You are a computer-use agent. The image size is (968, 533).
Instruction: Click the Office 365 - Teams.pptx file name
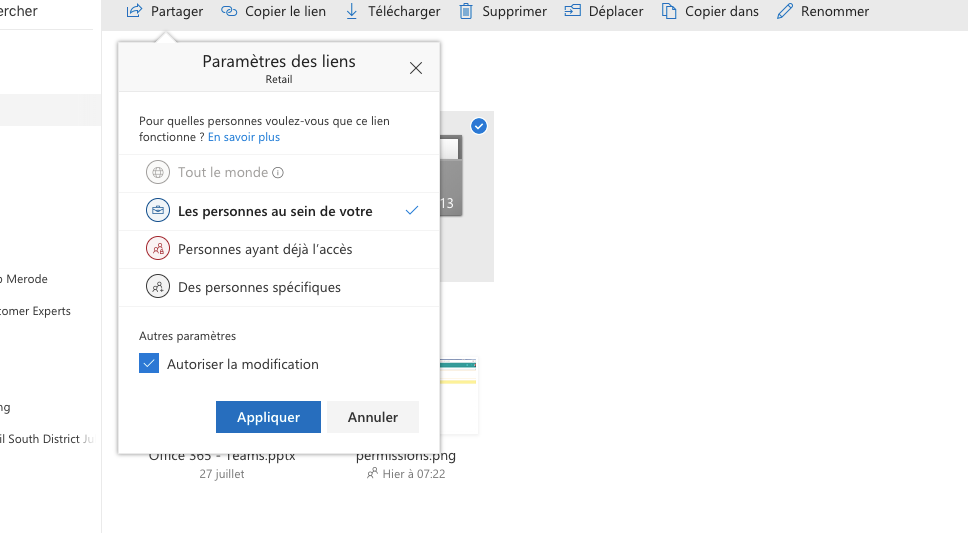tap(222, 458)
